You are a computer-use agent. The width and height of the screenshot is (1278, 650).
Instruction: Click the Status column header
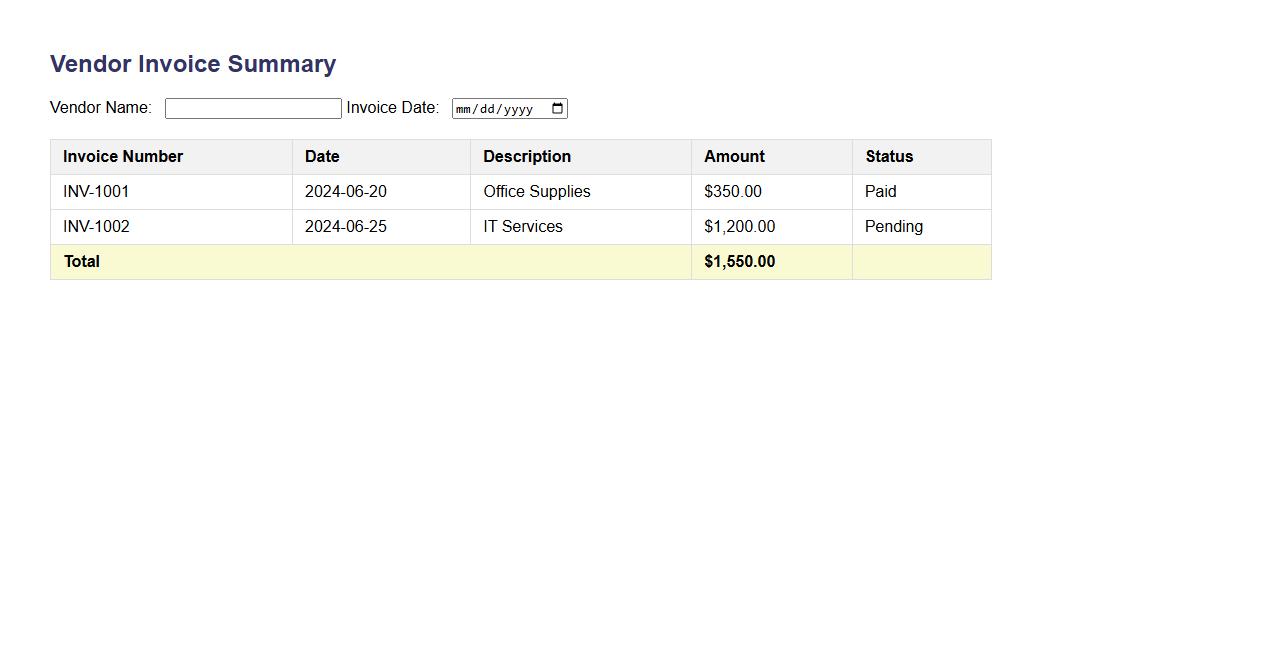[x=889, y=157]
